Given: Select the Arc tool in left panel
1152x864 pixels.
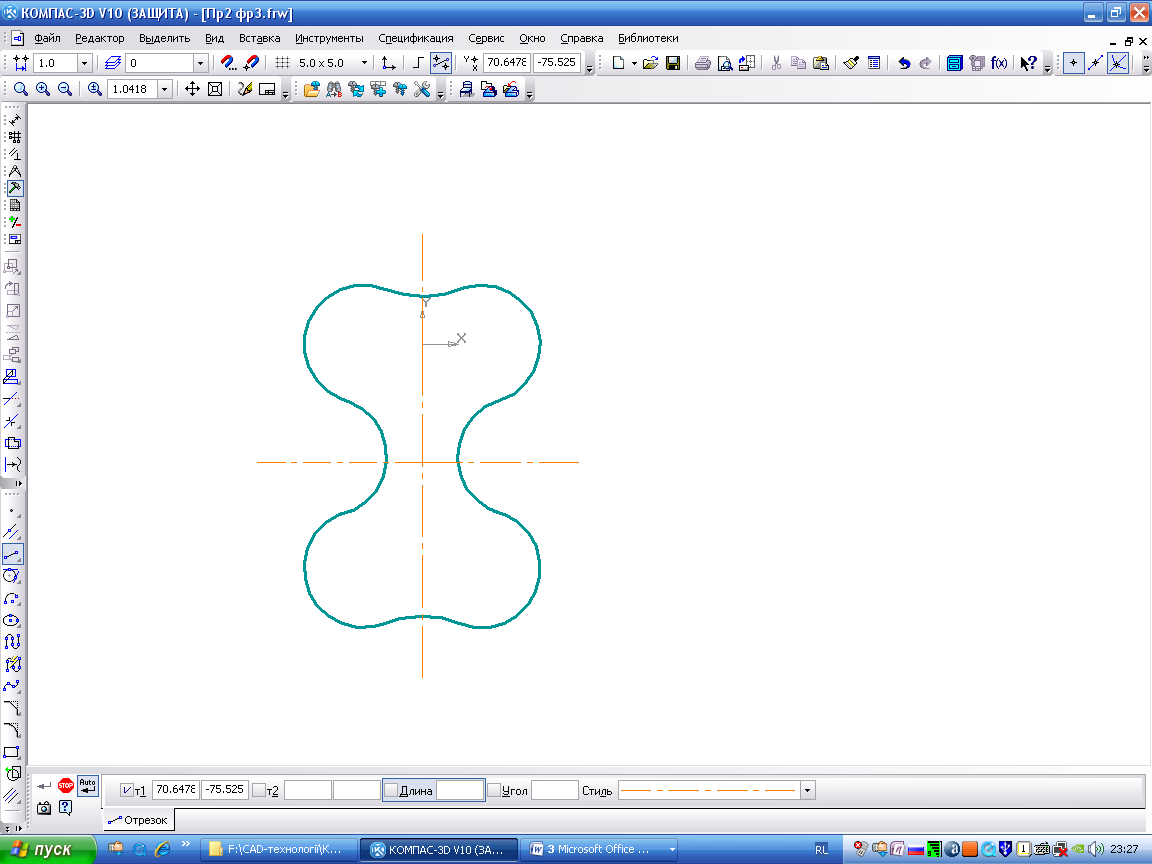Looking at the screenshot, I should click(12, 598).
